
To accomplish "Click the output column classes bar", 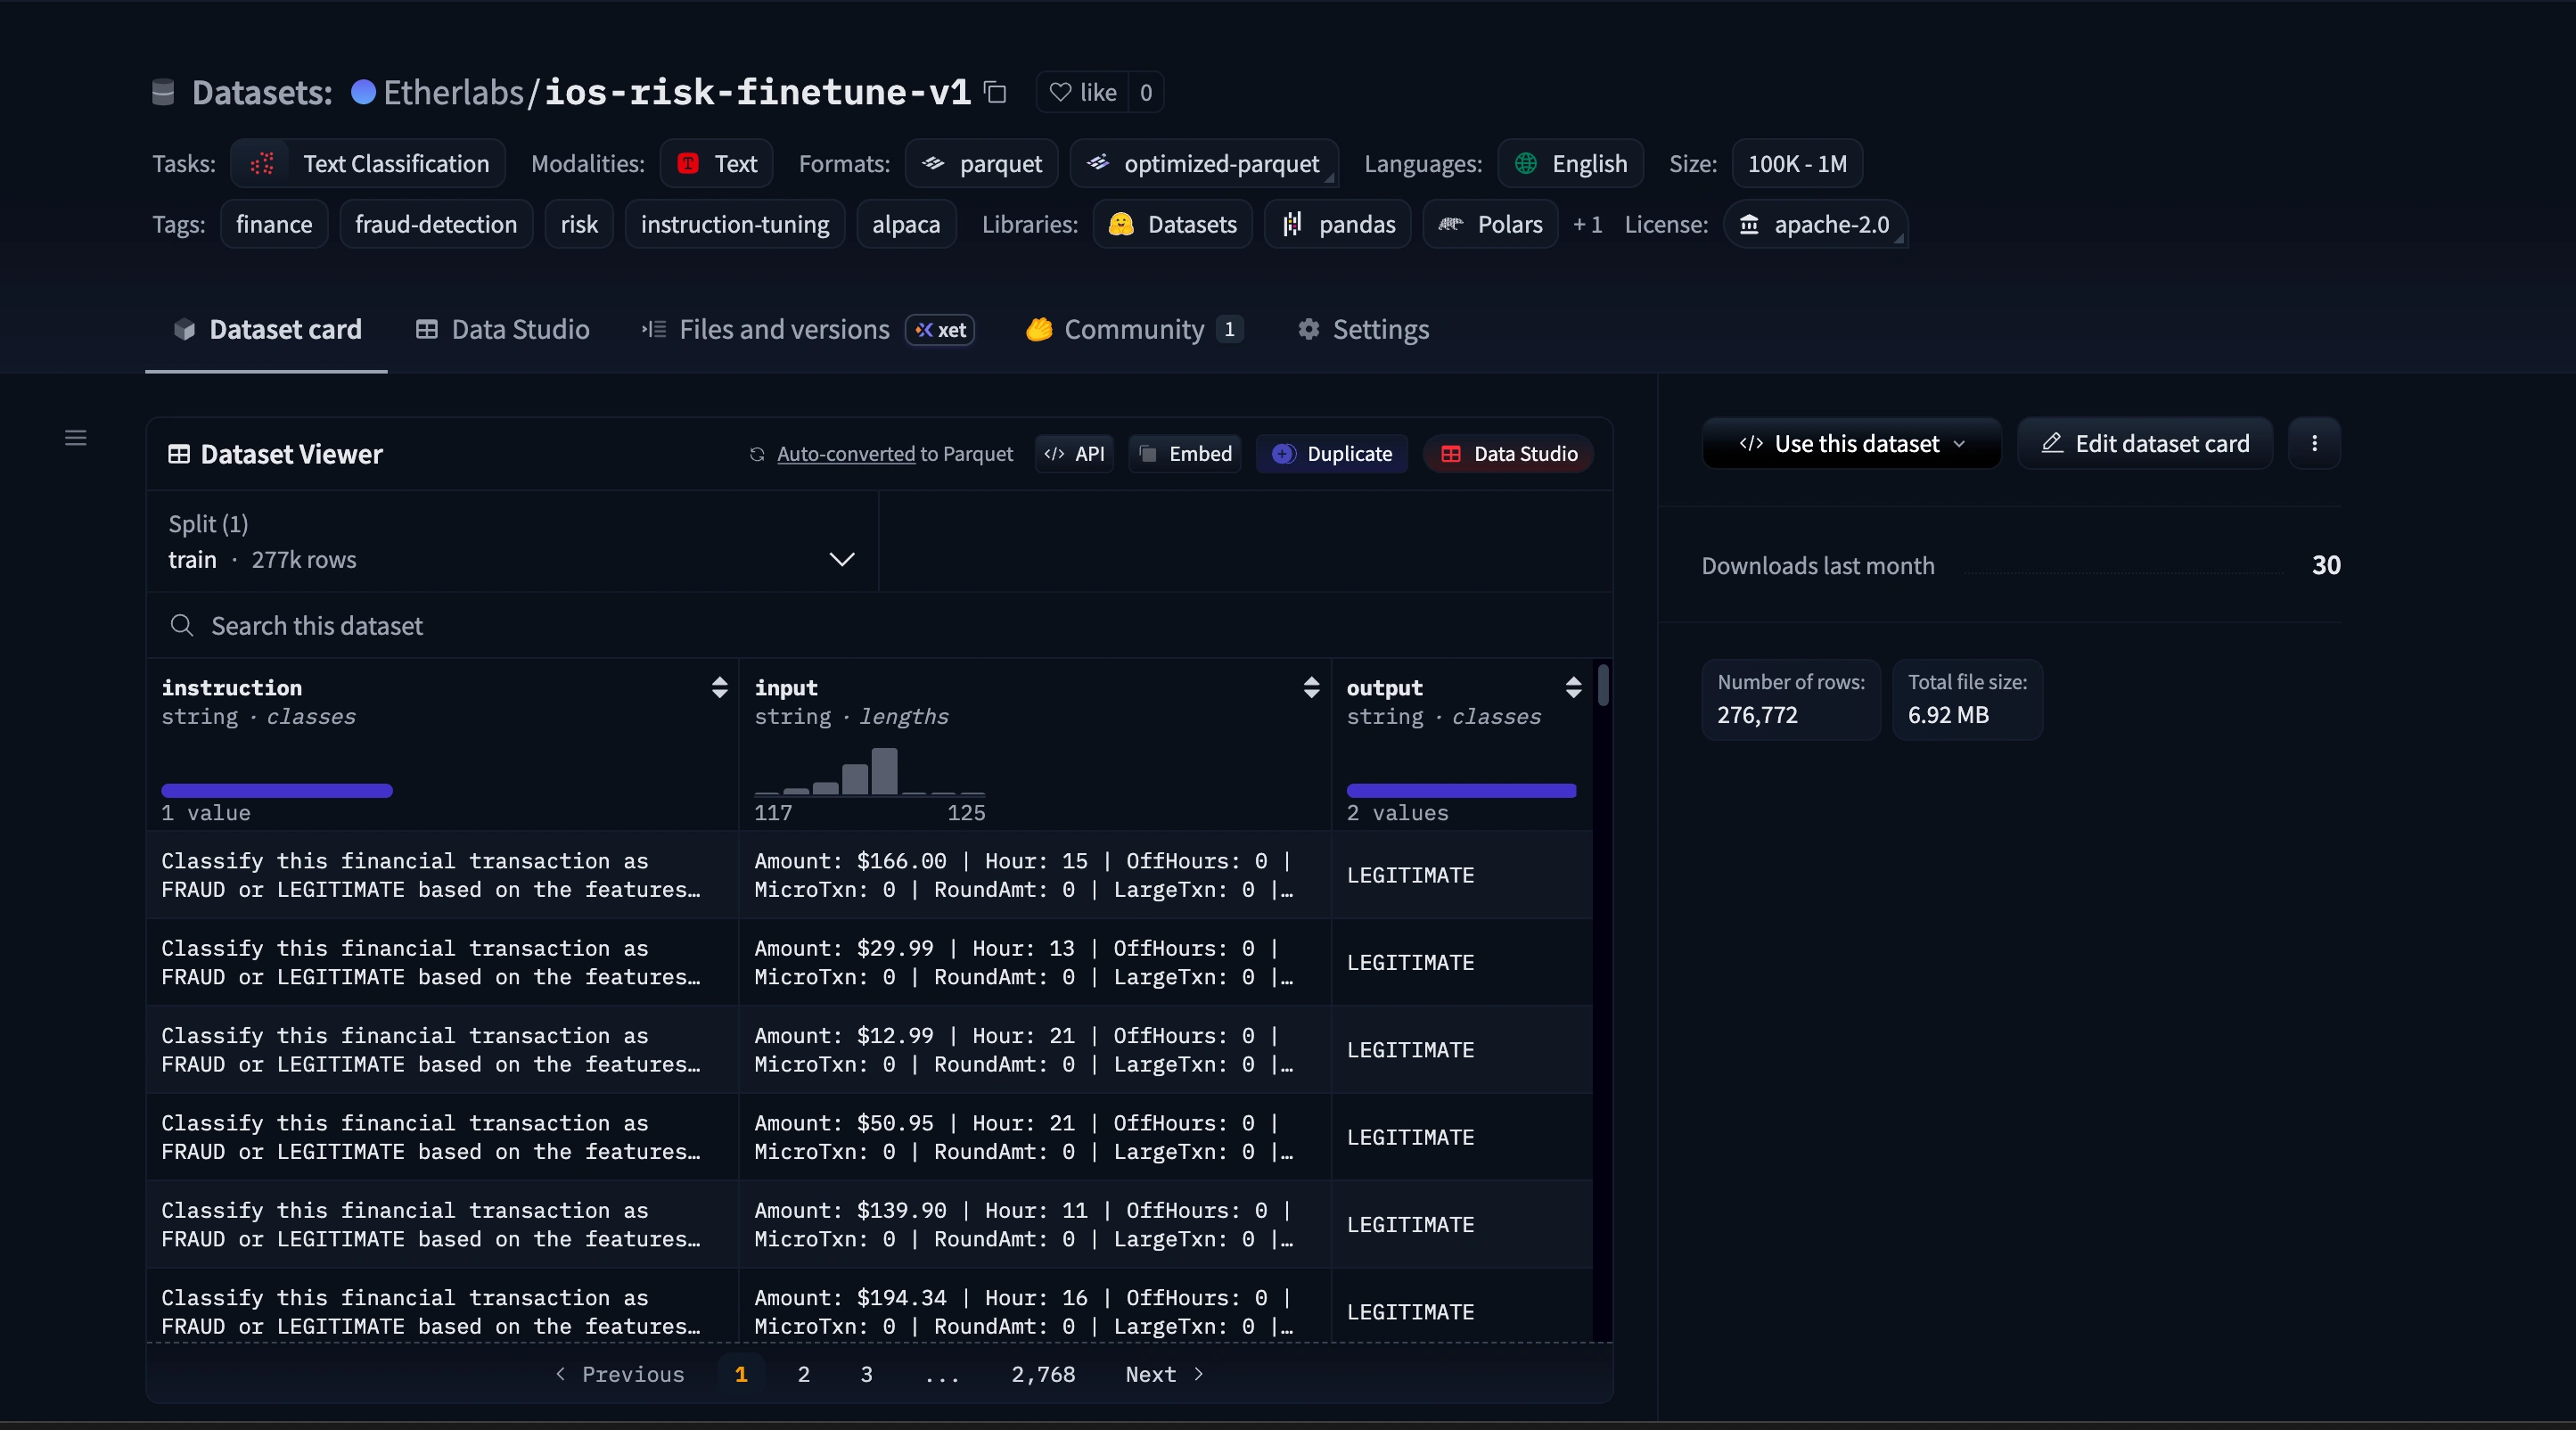I will click(1460, 791).
